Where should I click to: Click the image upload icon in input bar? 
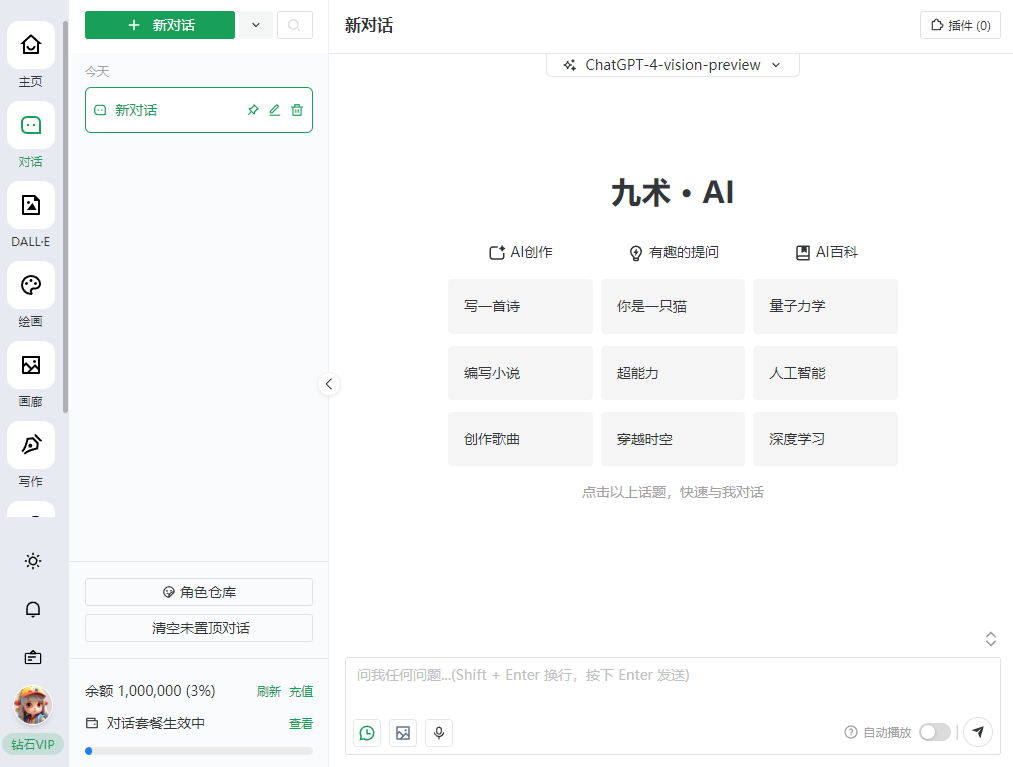point(402,733)
